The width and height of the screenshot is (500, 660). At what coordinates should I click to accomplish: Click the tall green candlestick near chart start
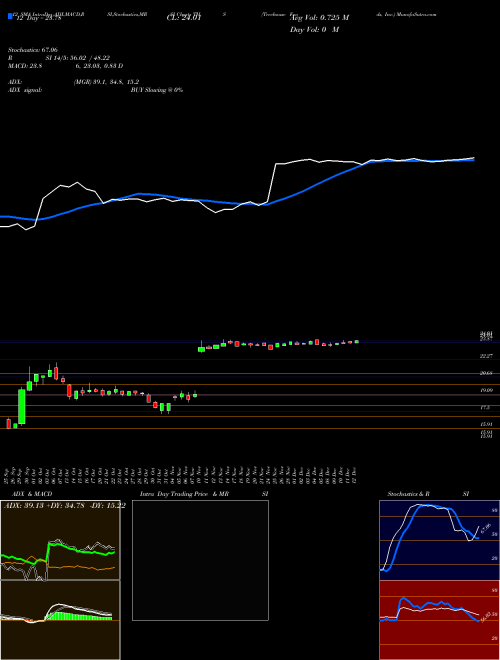[x=21, y=406]
